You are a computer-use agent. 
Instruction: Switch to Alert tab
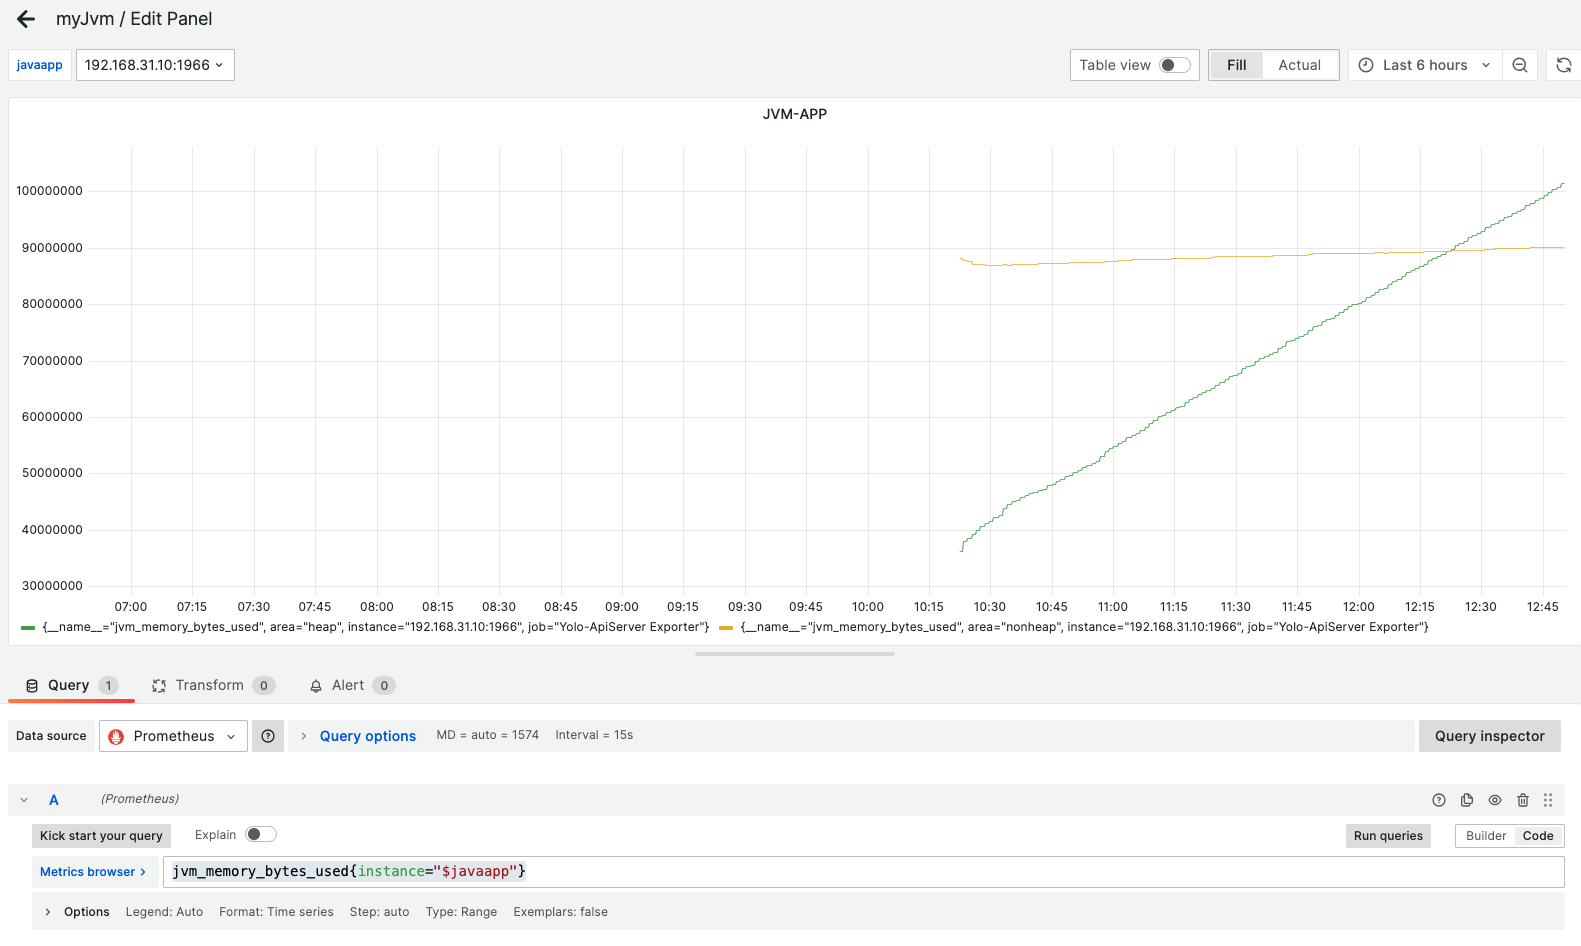352,686
